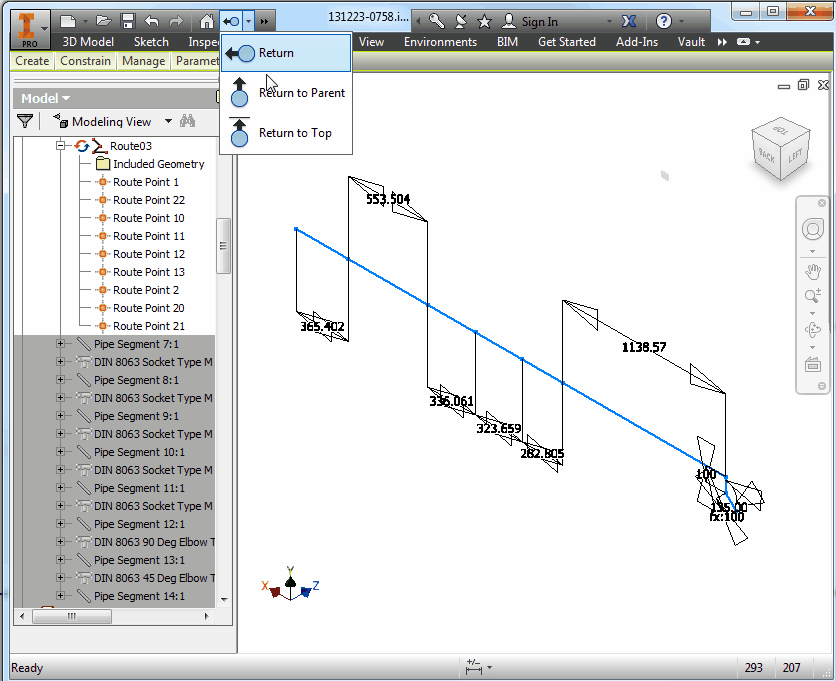Image resolution: width=836 pixels, height=681 pixels.
Task: Click the LEFT face of the ViewCube
Action: pyautogui.click(x=795, y=156)
